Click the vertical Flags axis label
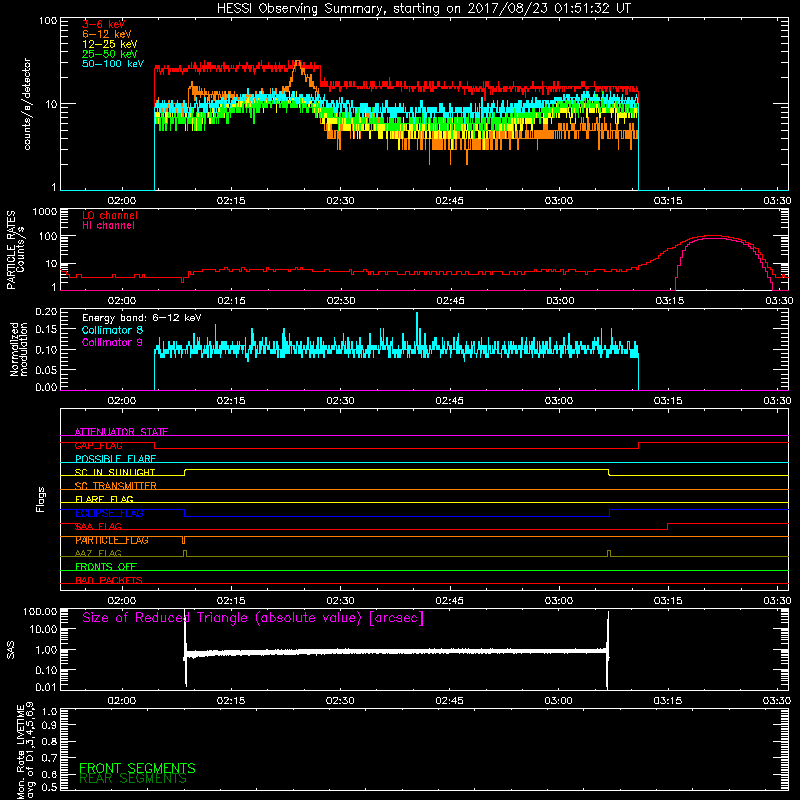 coord(41,499)
